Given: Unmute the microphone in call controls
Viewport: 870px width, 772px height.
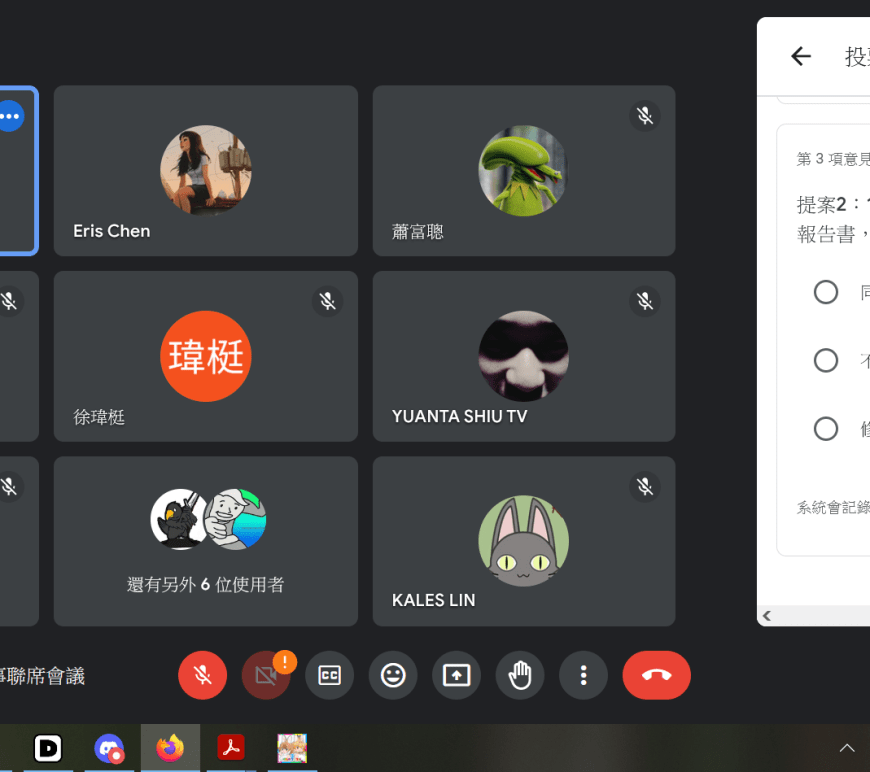Looking at the screenshot, I should pyautogui.click(x=202, y=676).
